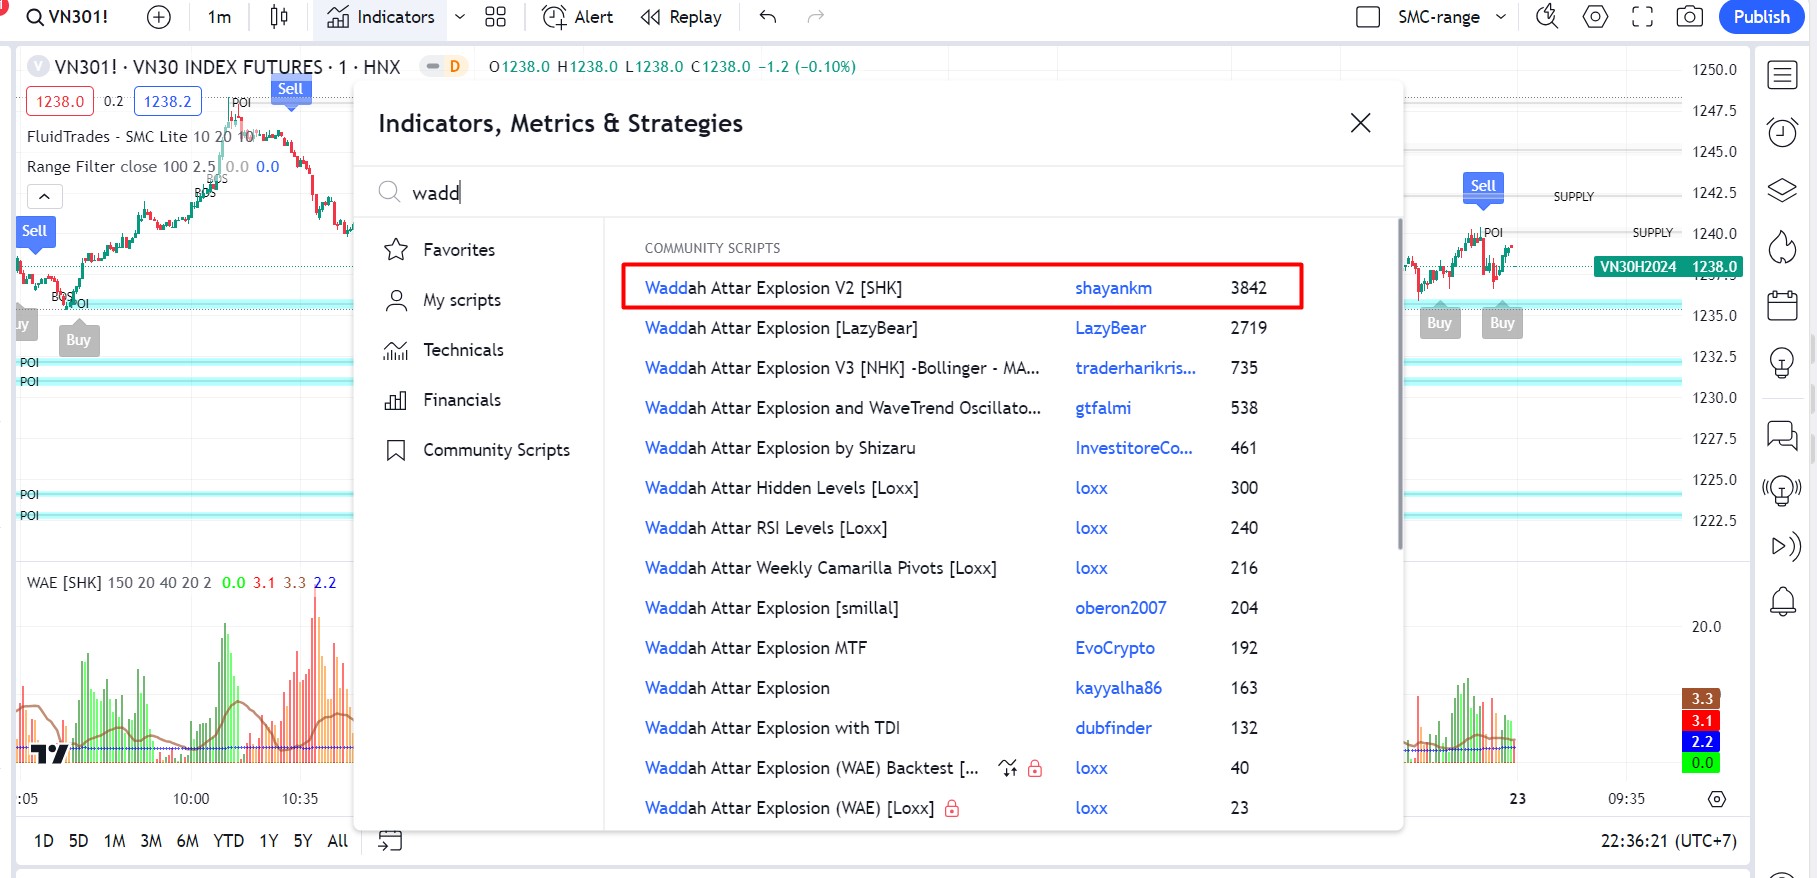Open the chart snapshot camera icon
The height and width of the screenshot is (878, 1817).
tap(1689, 17)
